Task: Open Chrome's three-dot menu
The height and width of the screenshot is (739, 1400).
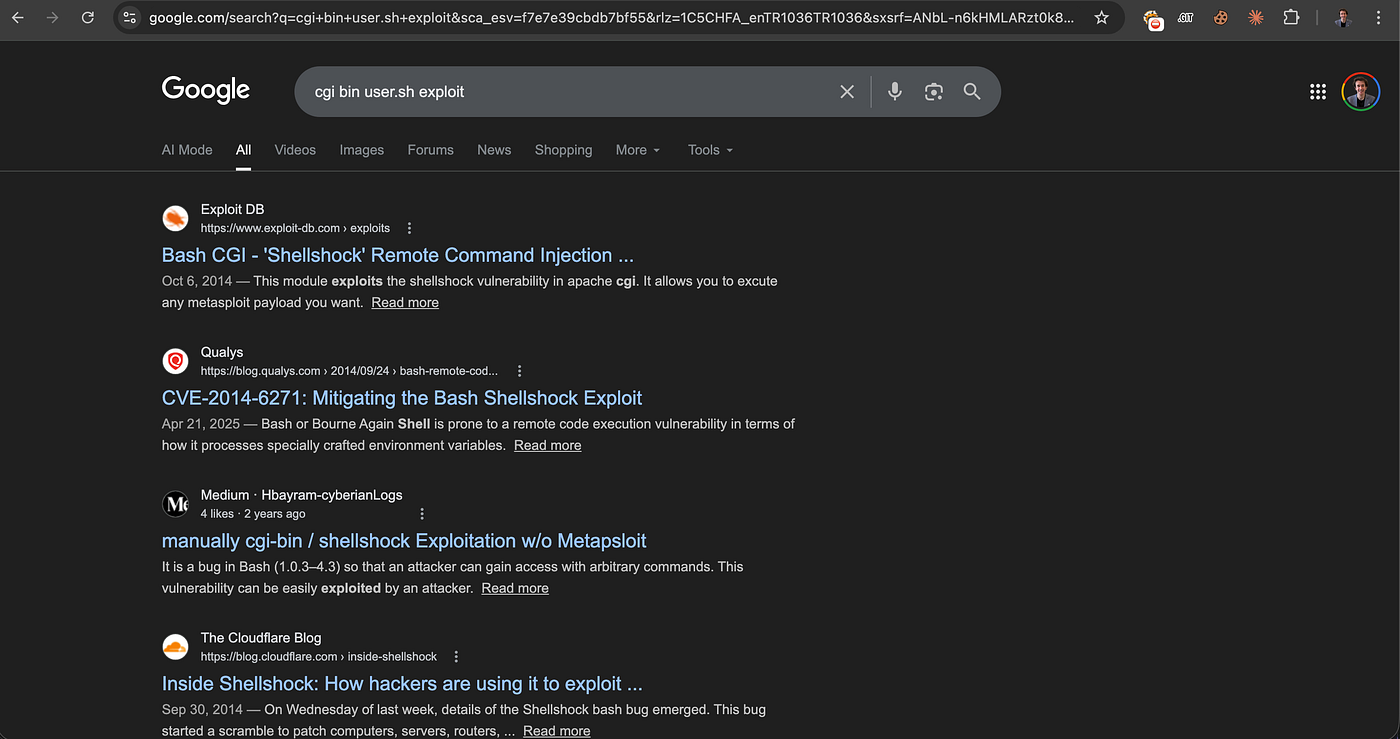Action: [1380, 18]
